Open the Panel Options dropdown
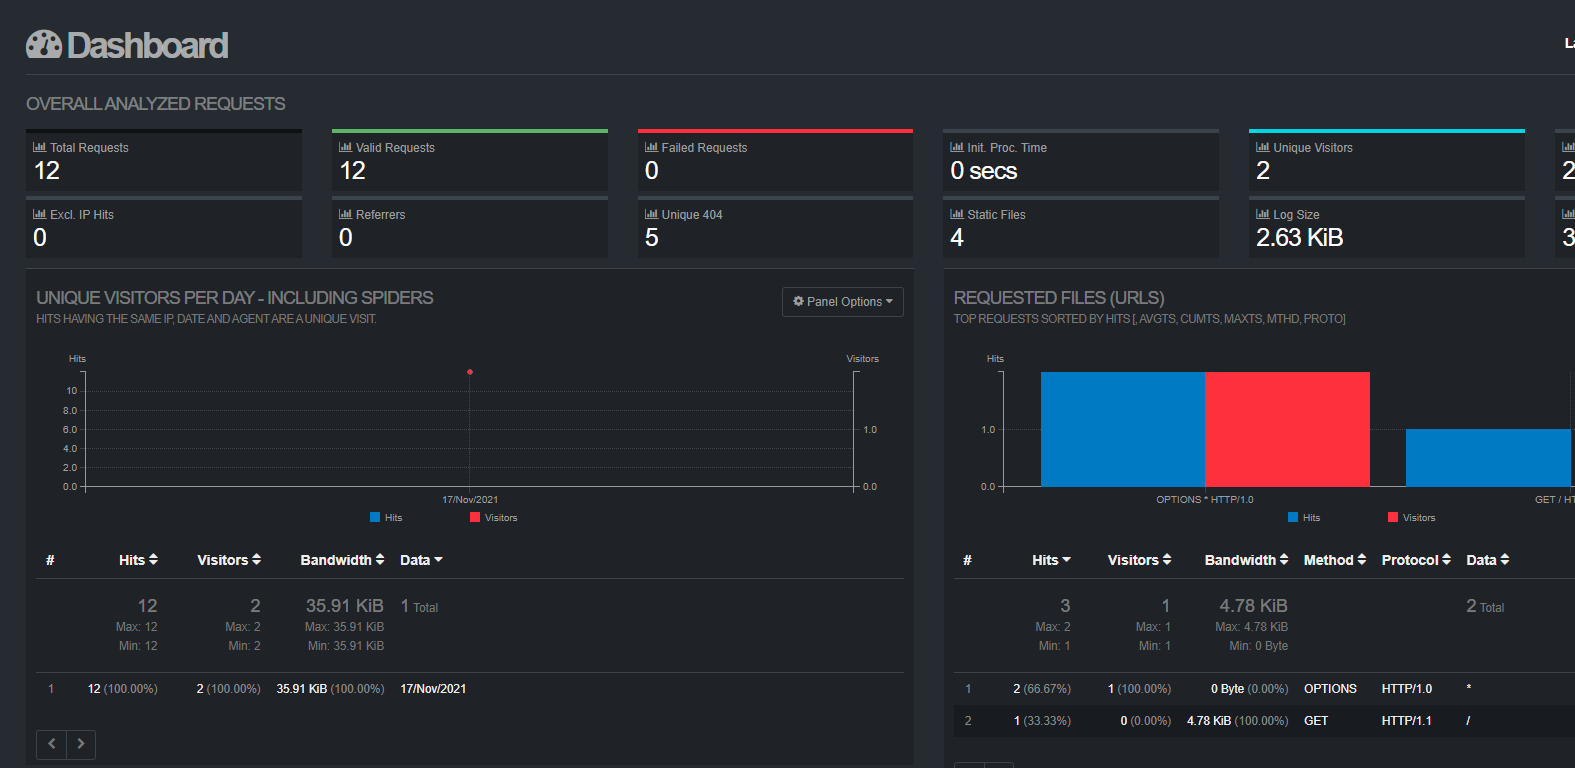The image size is (1575, 768). (x=843, y=302)
